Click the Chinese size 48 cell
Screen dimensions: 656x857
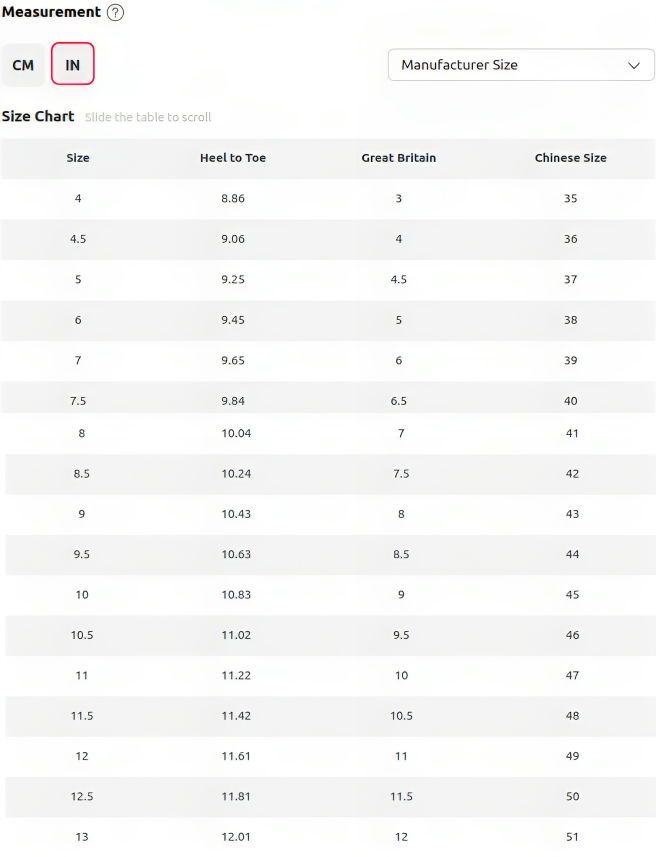[572, 716]
